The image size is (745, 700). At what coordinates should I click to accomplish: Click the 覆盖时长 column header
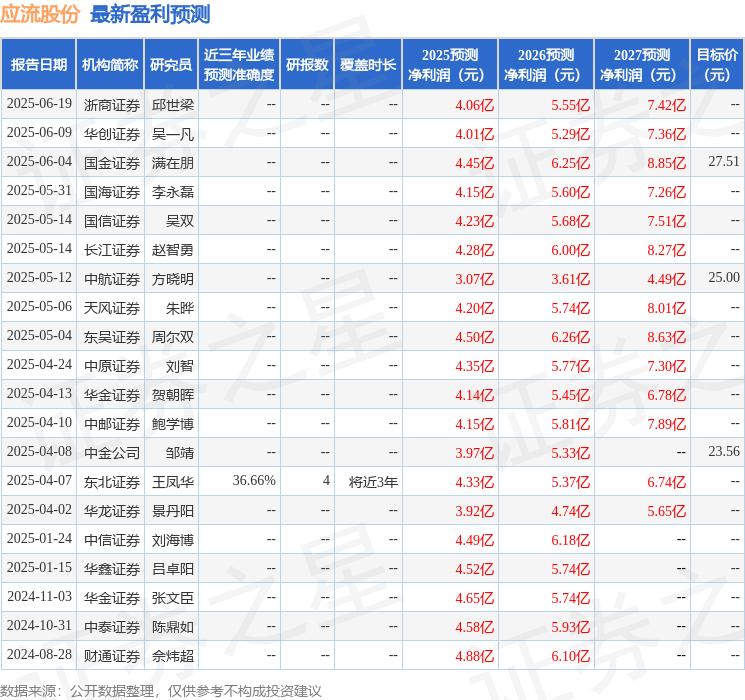tap(368, 65)
